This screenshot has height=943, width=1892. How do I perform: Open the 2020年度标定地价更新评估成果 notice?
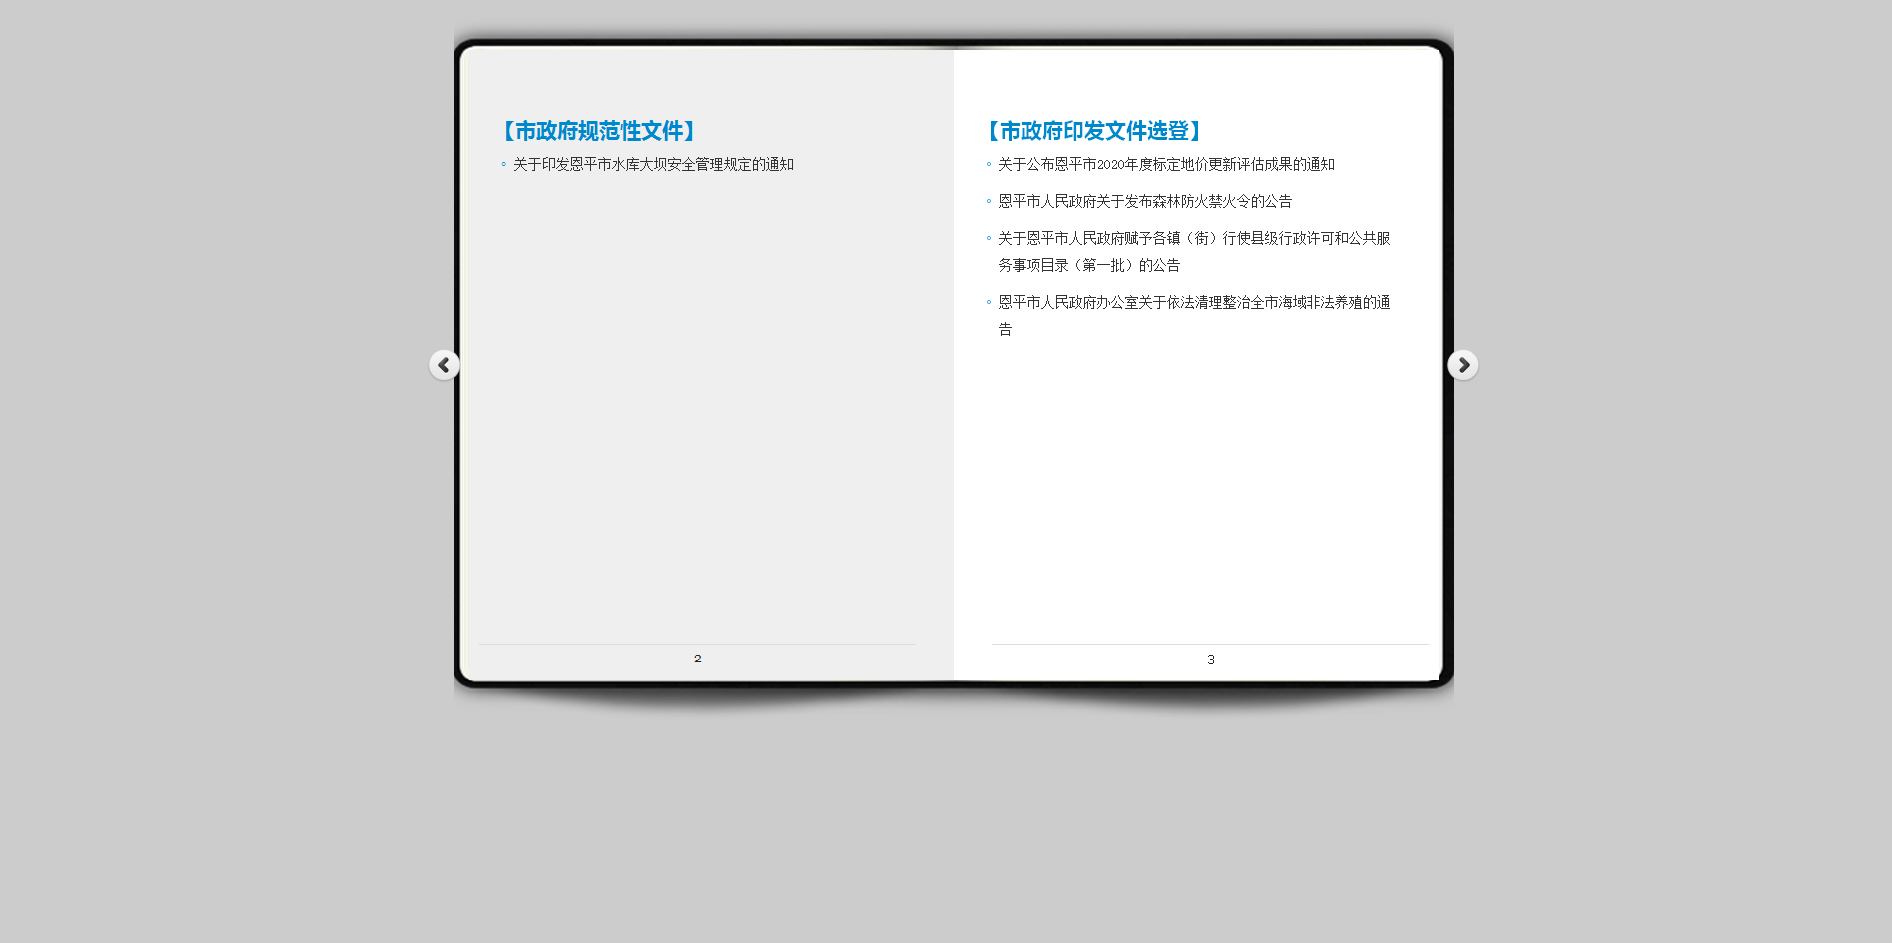tap(1166, 165)
